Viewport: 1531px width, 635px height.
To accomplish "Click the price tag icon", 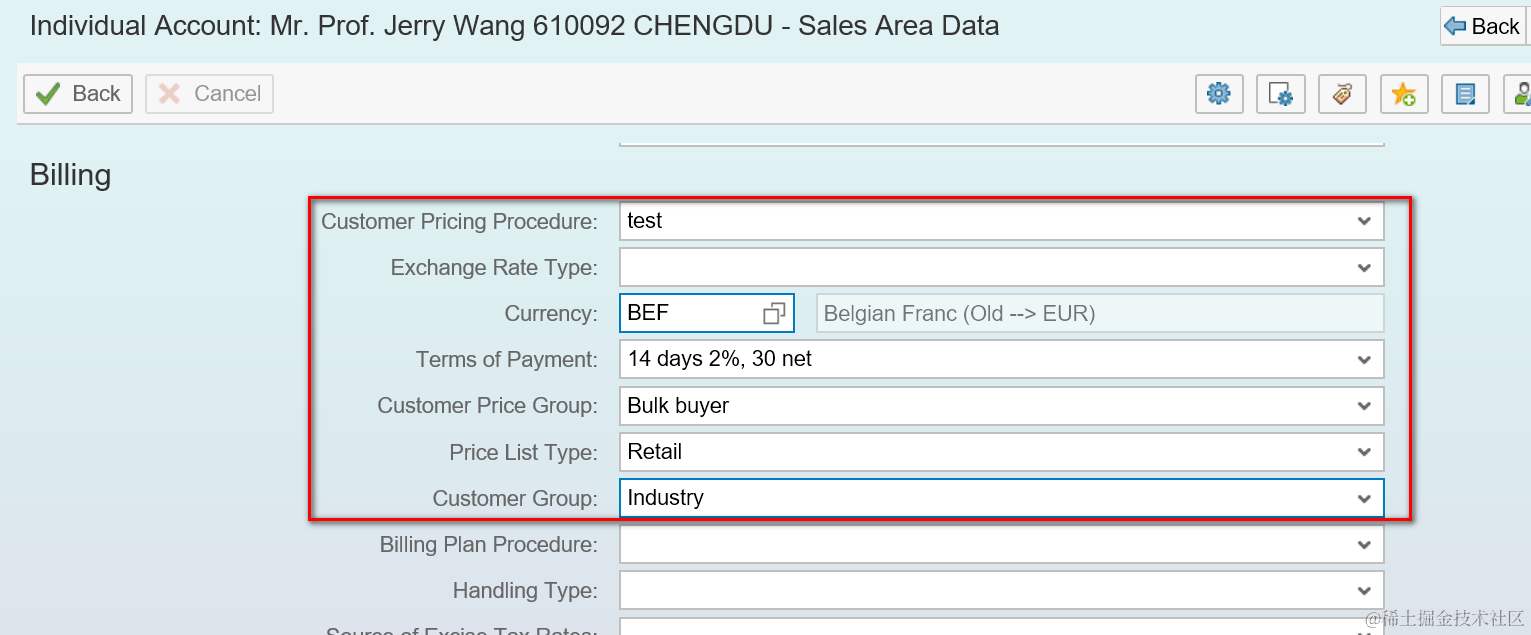I will point(1342,94).
